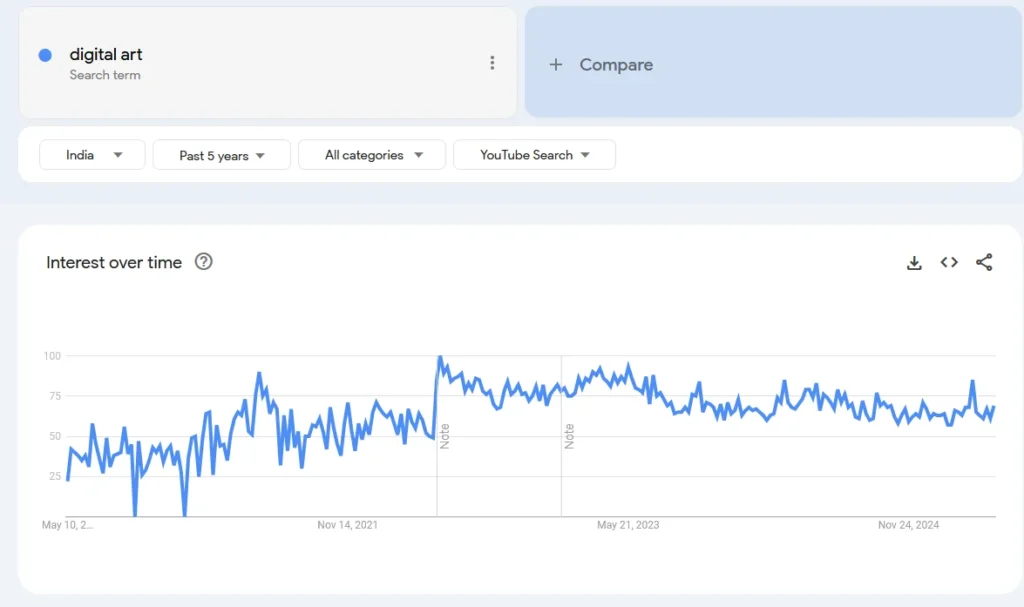Share the Interest over time chart
The height and width of the screenshot is (607, 1024).
pos(984,262)
